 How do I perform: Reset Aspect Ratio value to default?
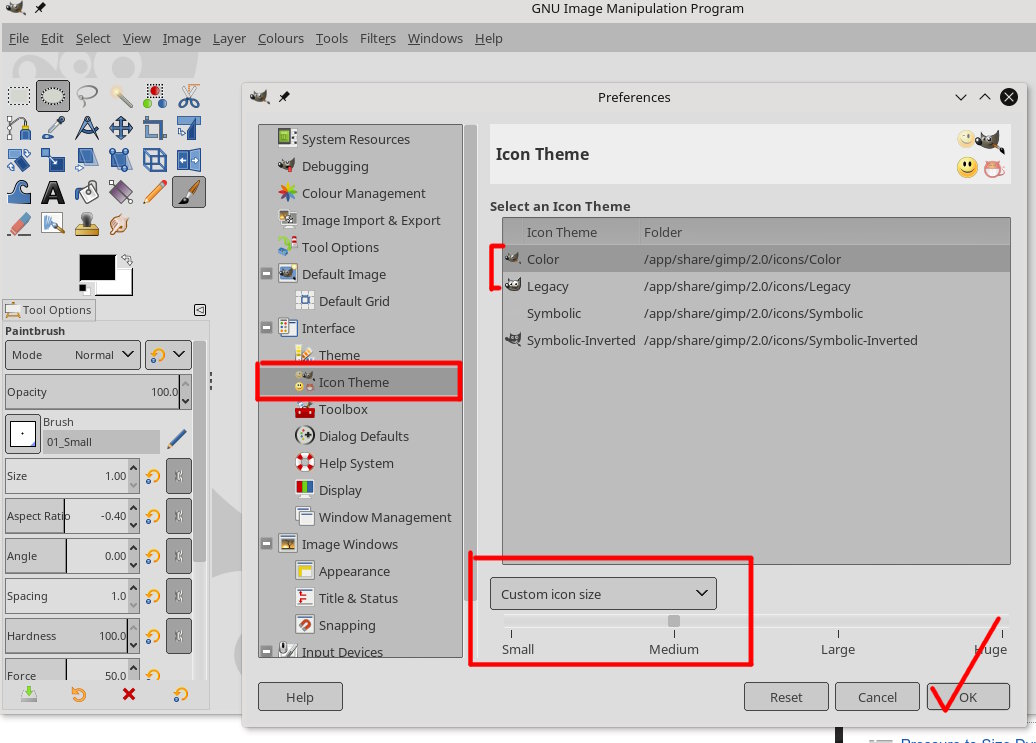(x=153, y=516)
